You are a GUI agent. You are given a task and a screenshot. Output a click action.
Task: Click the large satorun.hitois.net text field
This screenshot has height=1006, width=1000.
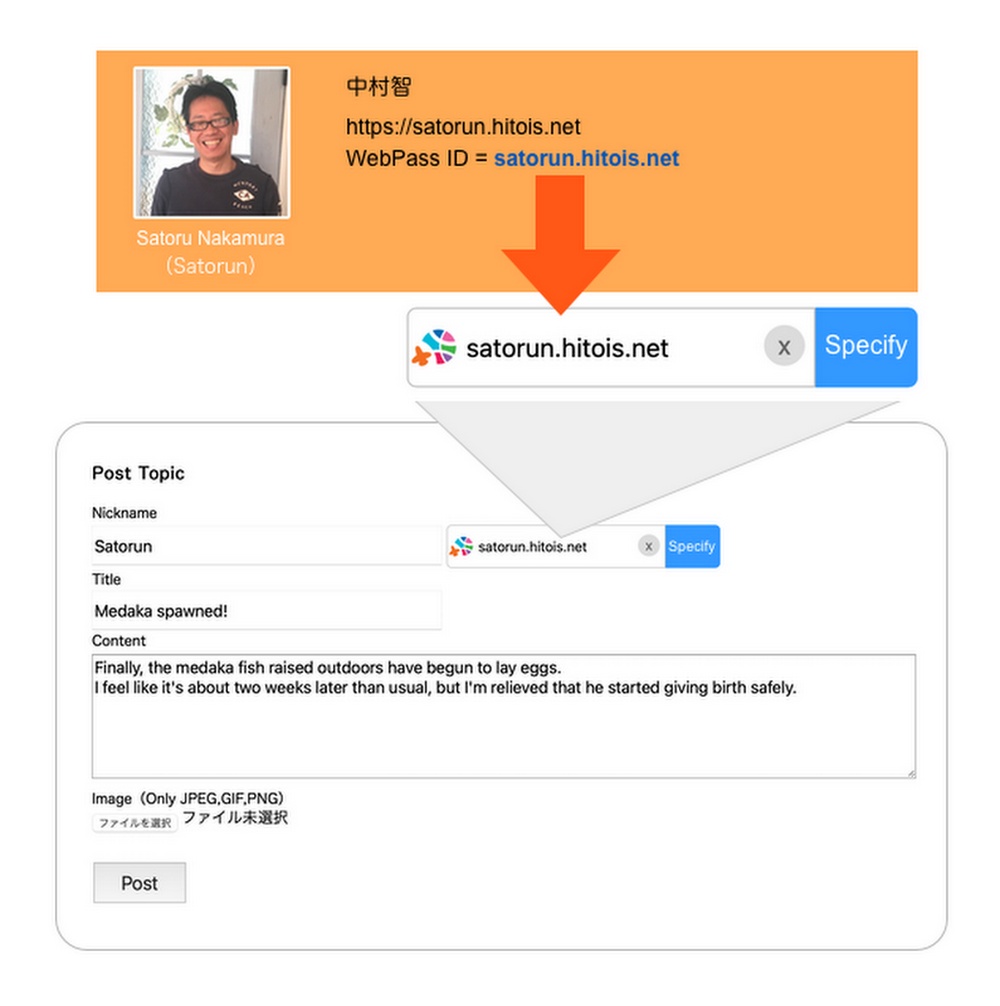pyautogui.click(x=611, y=348)
